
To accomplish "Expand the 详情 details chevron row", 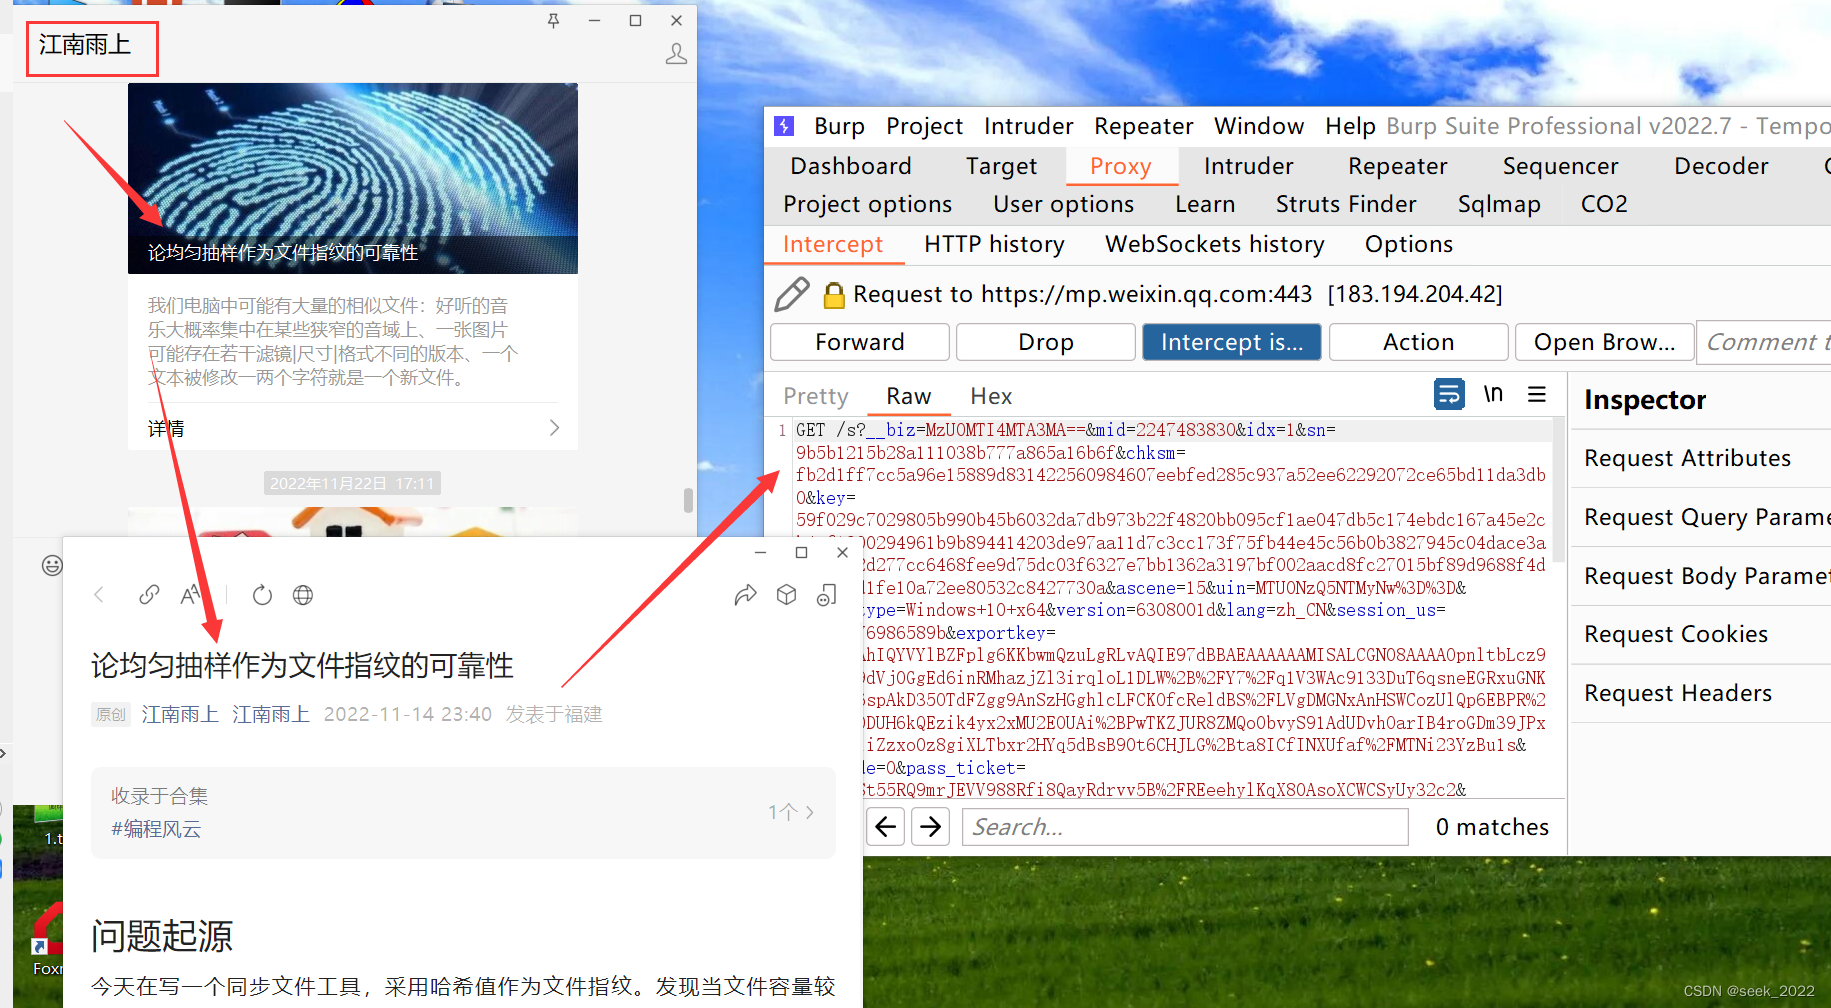I will (353, 428).
